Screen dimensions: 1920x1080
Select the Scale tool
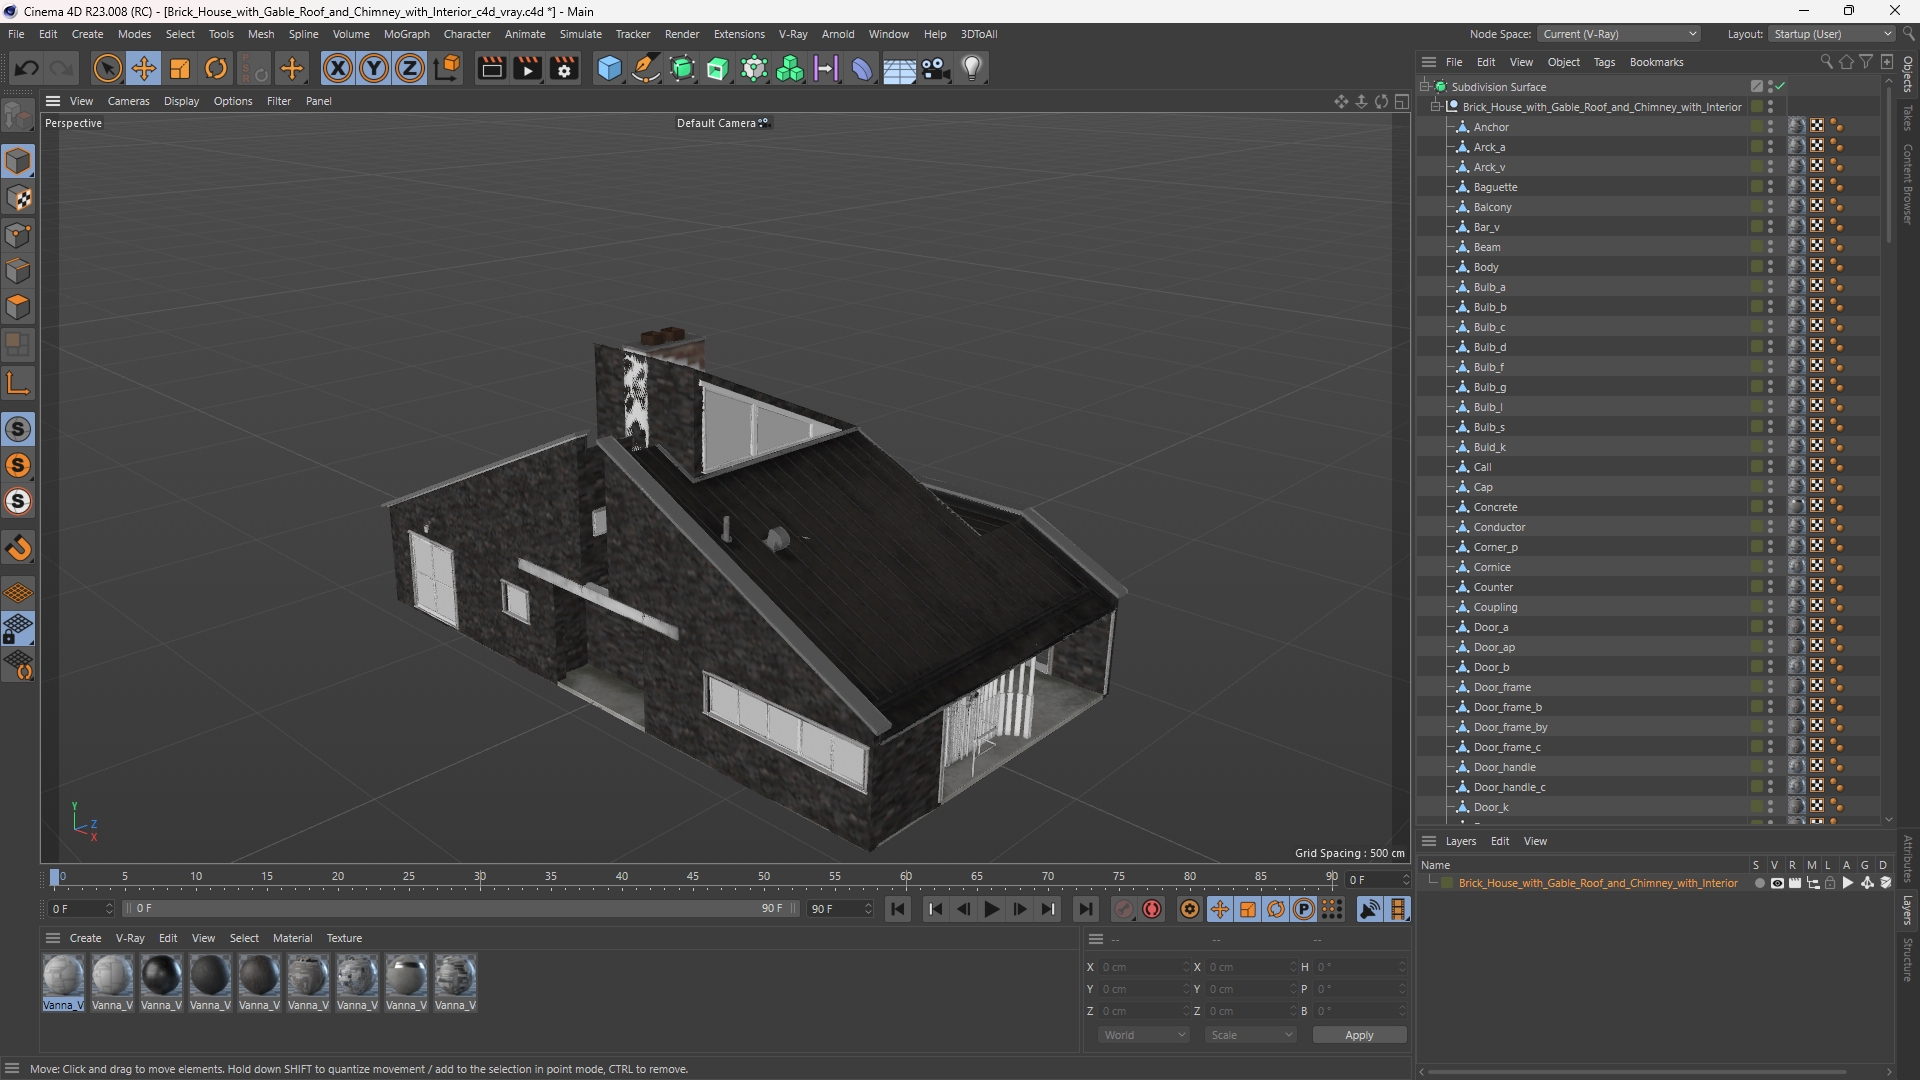[x=180, y=69]
